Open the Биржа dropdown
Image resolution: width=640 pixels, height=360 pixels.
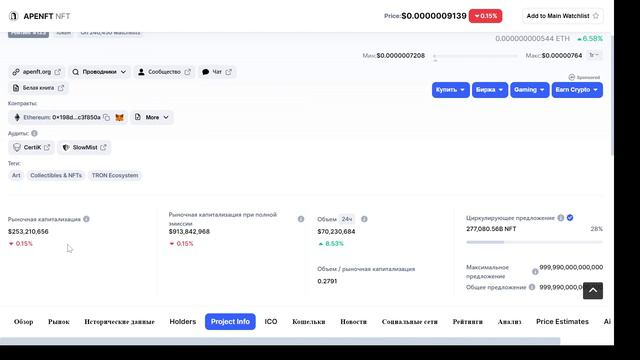(490, 90)
